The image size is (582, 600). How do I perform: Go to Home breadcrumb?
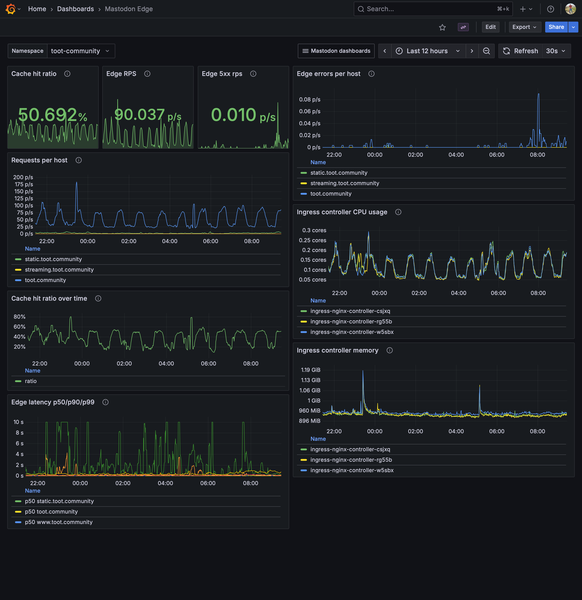[x=37, y=9]
